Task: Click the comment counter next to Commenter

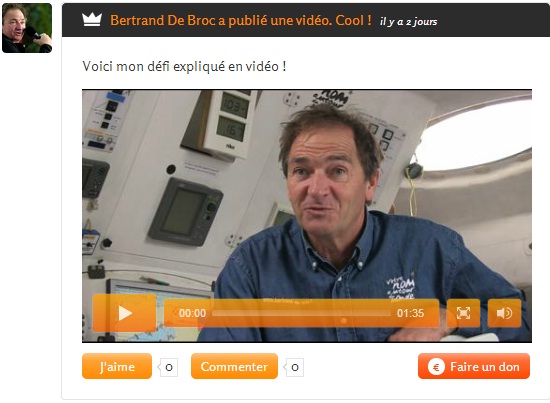Action: 294,367
